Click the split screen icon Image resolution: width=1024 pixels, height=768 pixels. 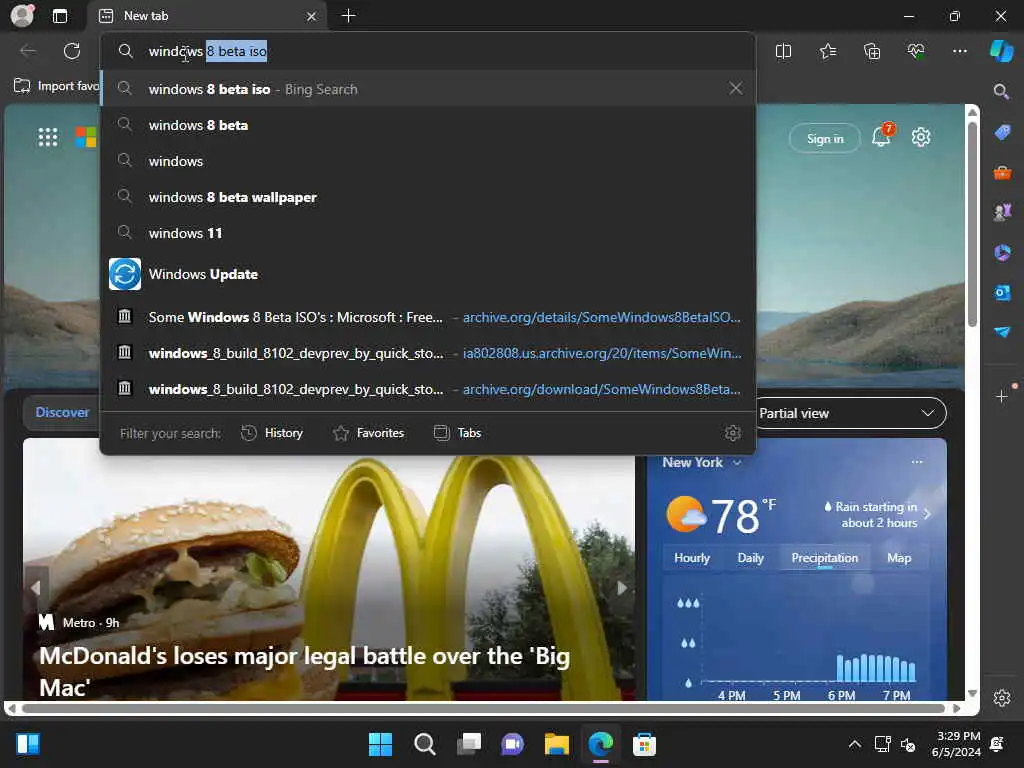coord(783,51)
